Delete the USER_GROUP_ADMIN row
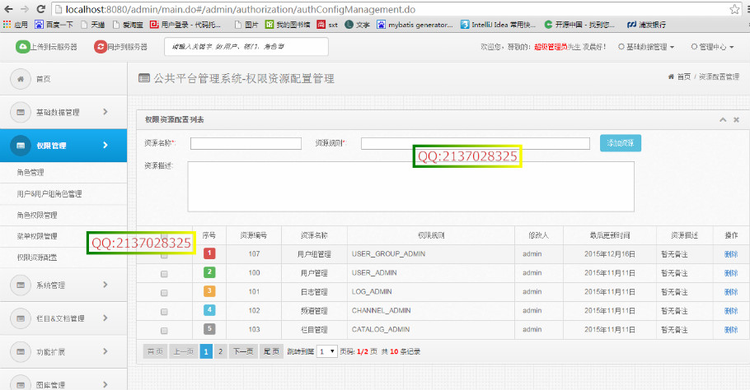 pyautogui.click(x=731, y=254)
